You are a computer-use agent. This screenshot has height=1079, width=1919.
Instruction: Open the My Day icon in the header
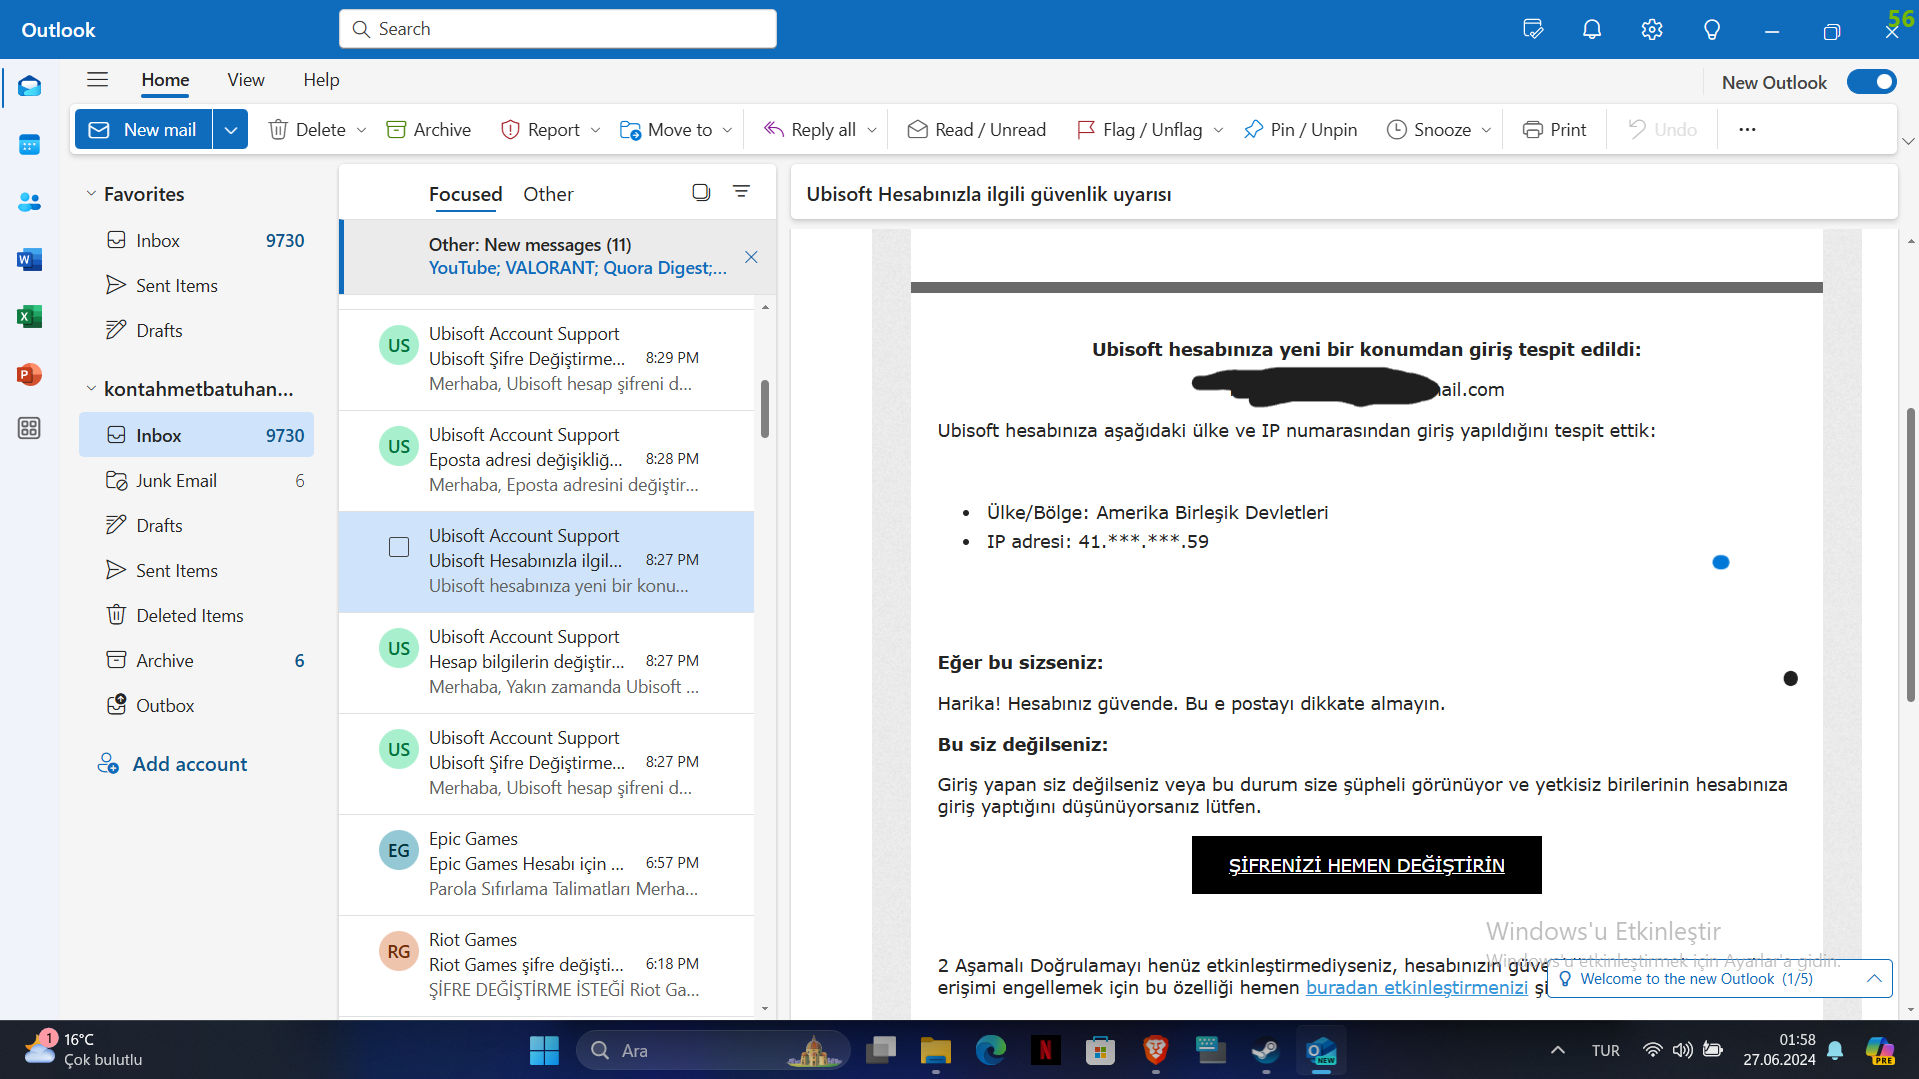(x=1532, y=30)
